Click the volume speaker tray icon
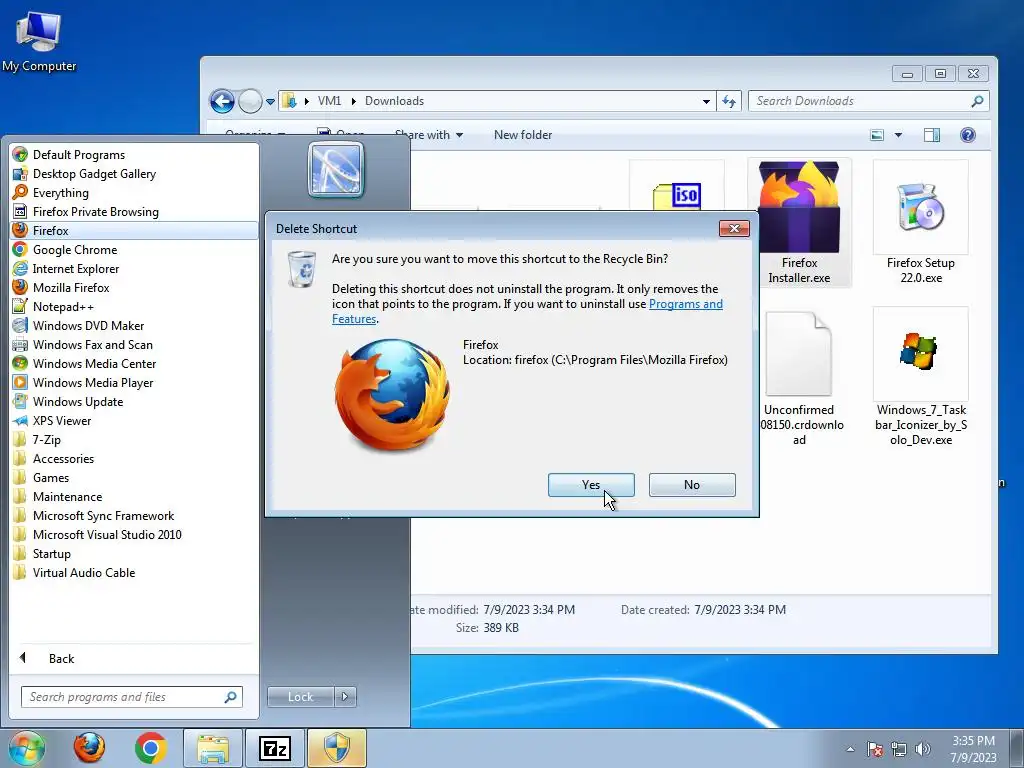This screenshot has height=768, width=1024. [922, 750]
